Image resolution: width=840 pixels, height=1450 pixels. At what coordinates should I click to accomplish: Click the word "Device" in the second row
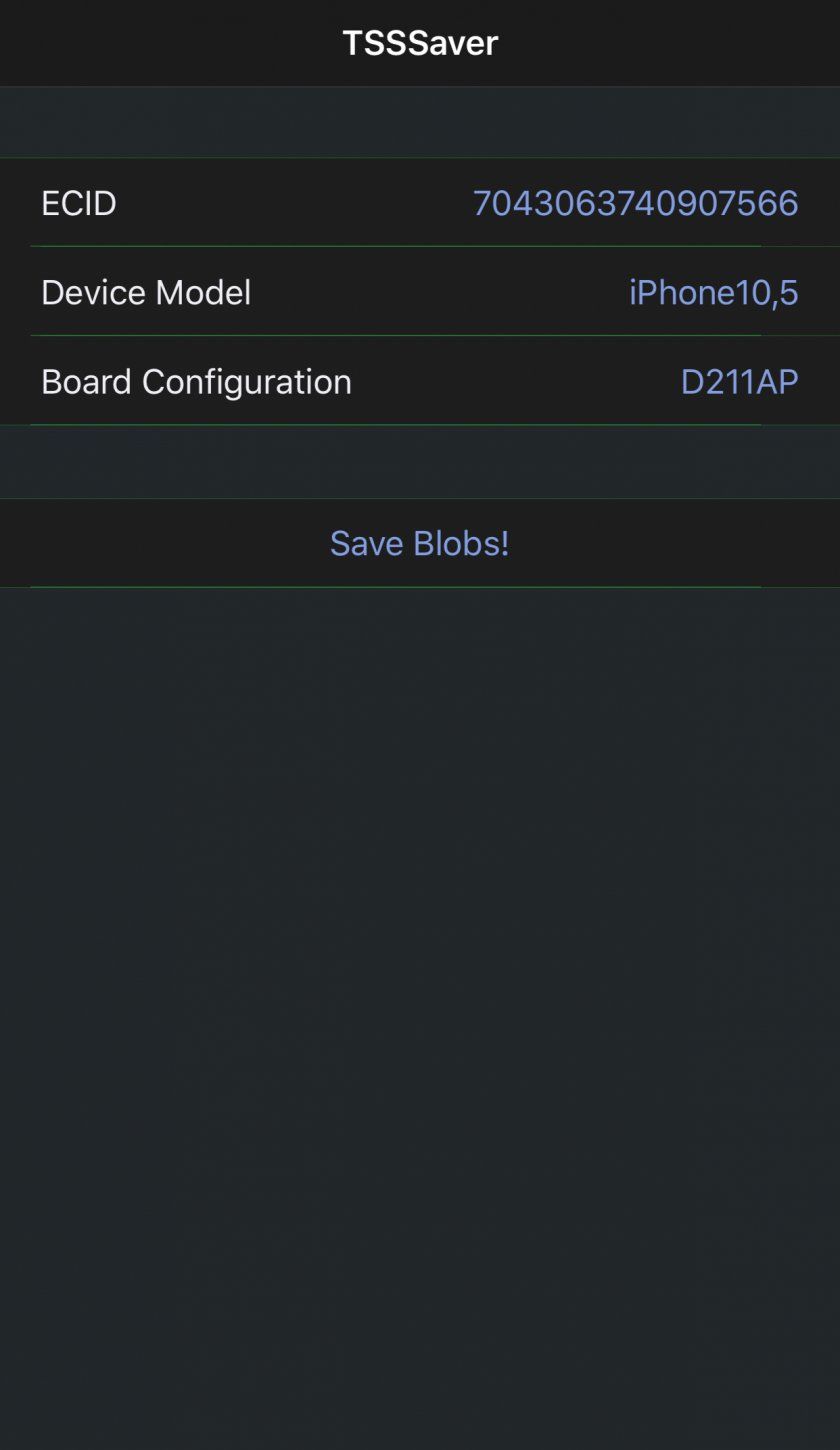tap(96, 292)
